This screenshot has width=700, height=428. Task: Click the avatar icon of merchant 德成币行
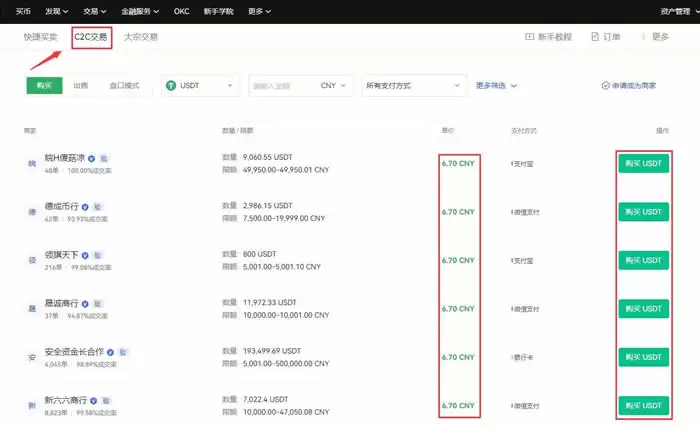(x=32, y=212)
